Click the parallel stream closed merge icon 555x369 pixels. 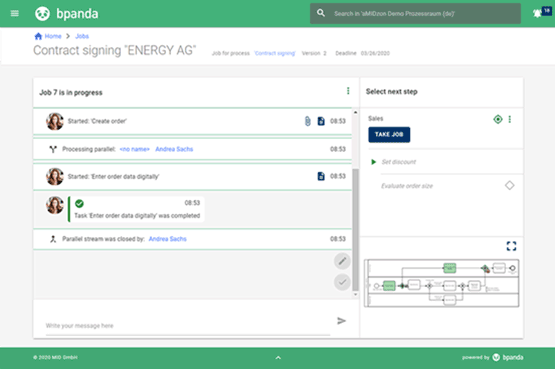click(x=53, y=239)
